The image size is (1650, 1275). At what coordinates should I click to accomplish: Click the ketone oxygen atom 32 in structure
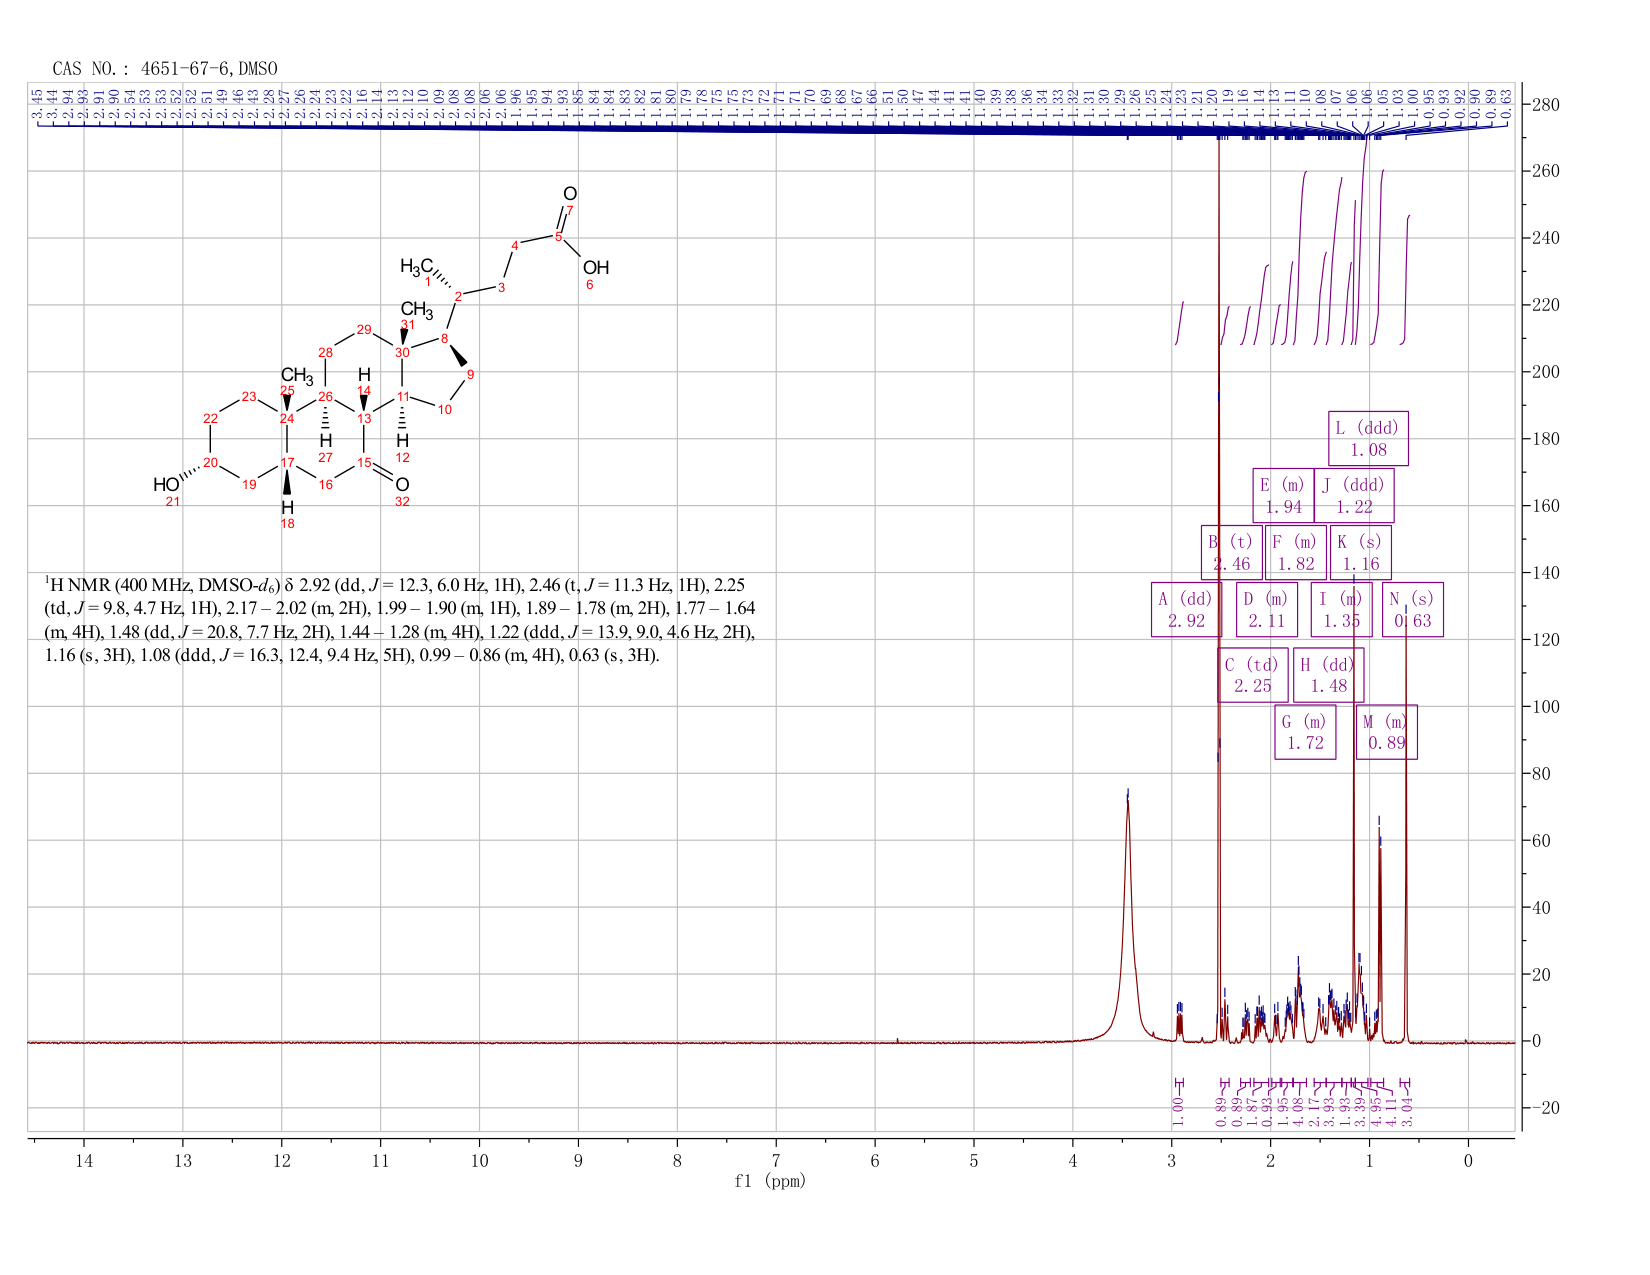pyautogui.click(x=402, y=485)
